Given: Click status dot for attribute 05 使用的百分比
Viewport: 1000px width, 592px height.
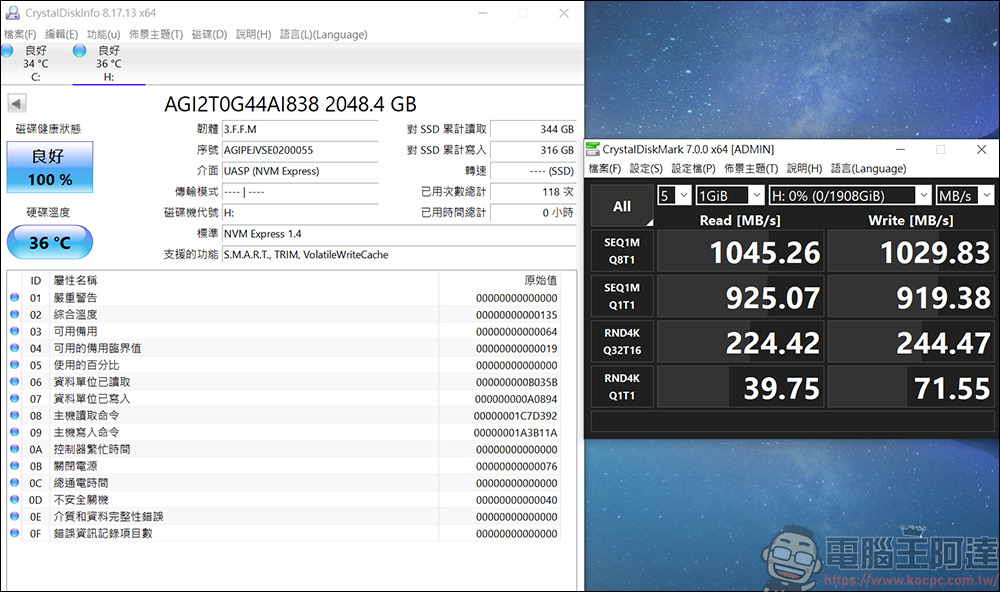Looking at the screenshot, I should [15, 365].
